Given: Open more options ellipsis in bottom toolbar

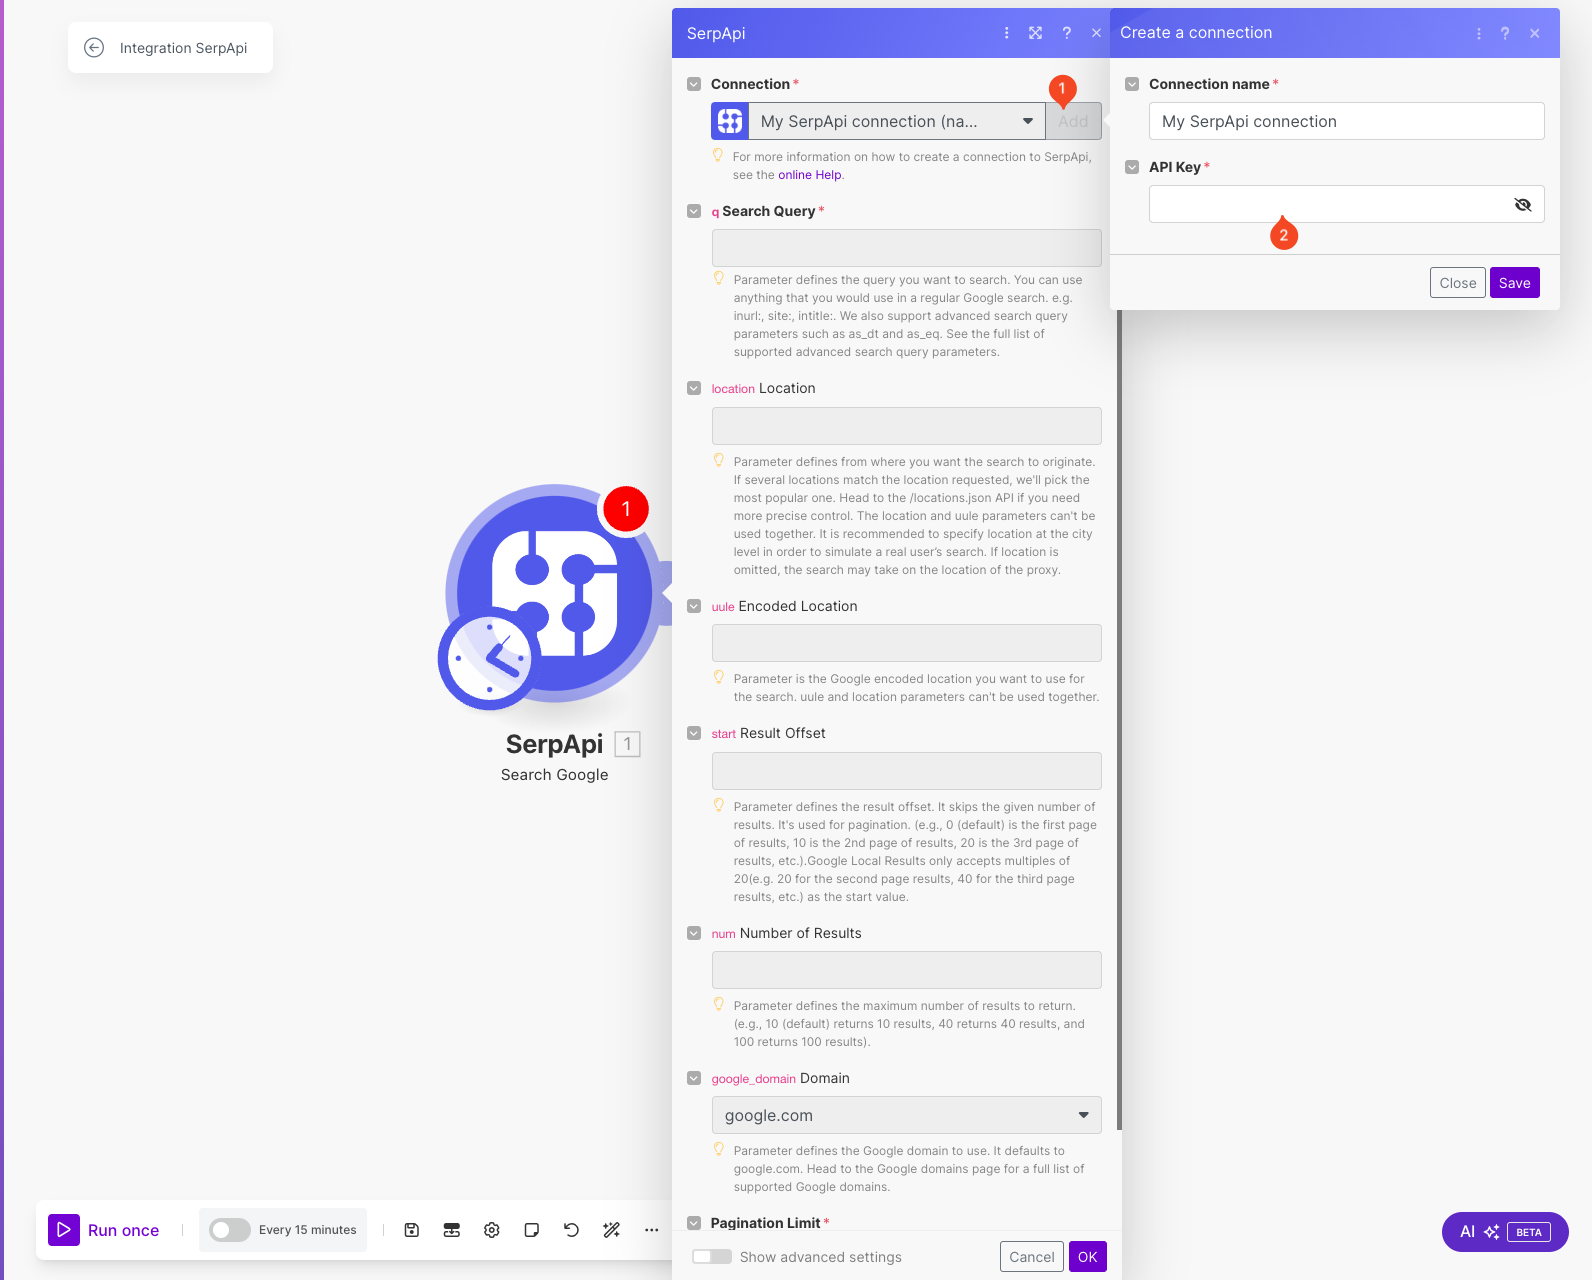Looking at the screenshot, I should click(x=652, y=1230).
